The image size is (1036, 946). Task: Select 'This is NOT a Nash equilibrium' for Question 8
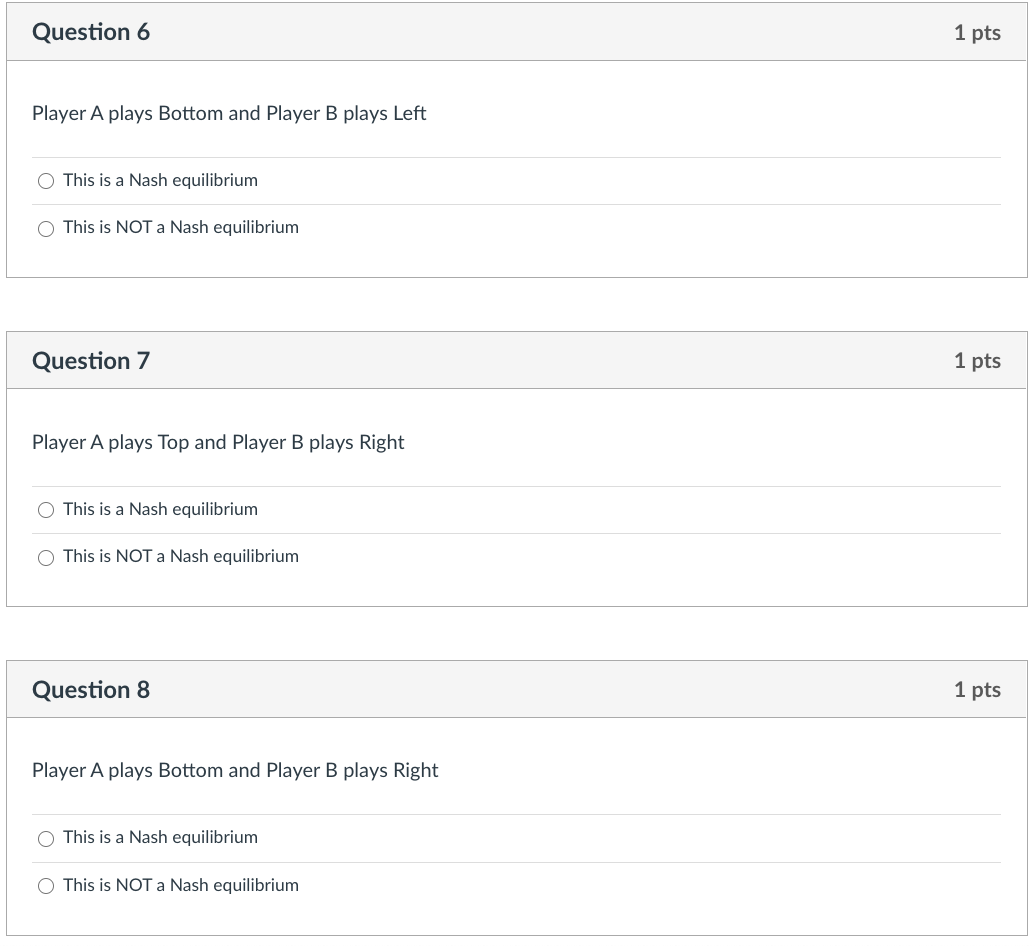point(46,886)
